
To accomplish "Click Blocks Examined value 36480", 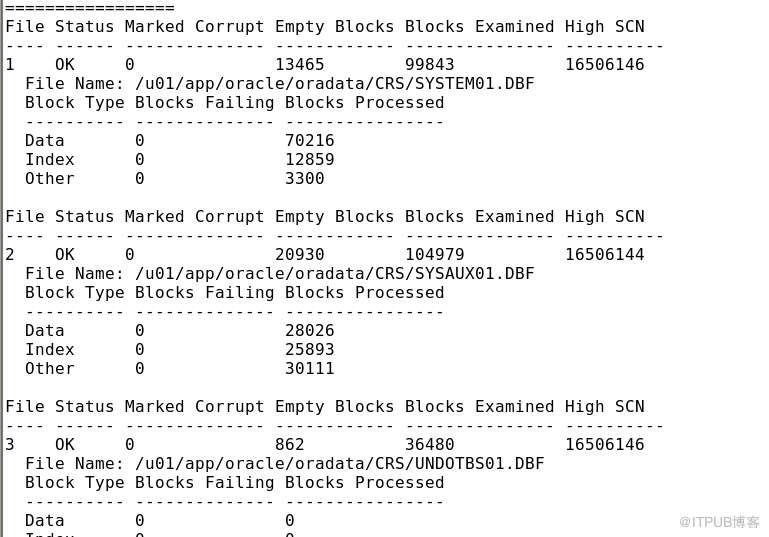I will pyautogui.click(x=430, y=444).
